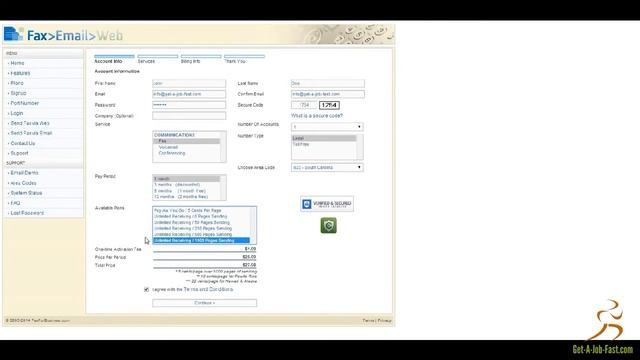Click the Continue button
The height and width of the screenshot is (360, 640).
click(x=204, y=303)
